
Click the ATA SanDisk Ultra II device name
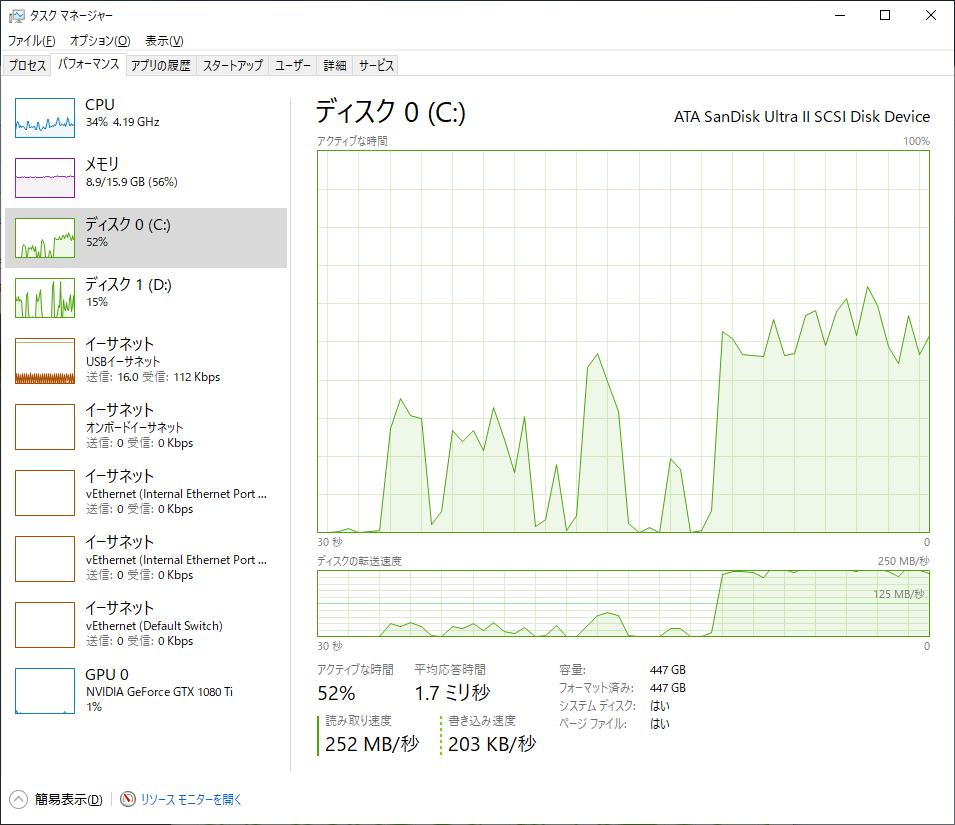point(802,116)
